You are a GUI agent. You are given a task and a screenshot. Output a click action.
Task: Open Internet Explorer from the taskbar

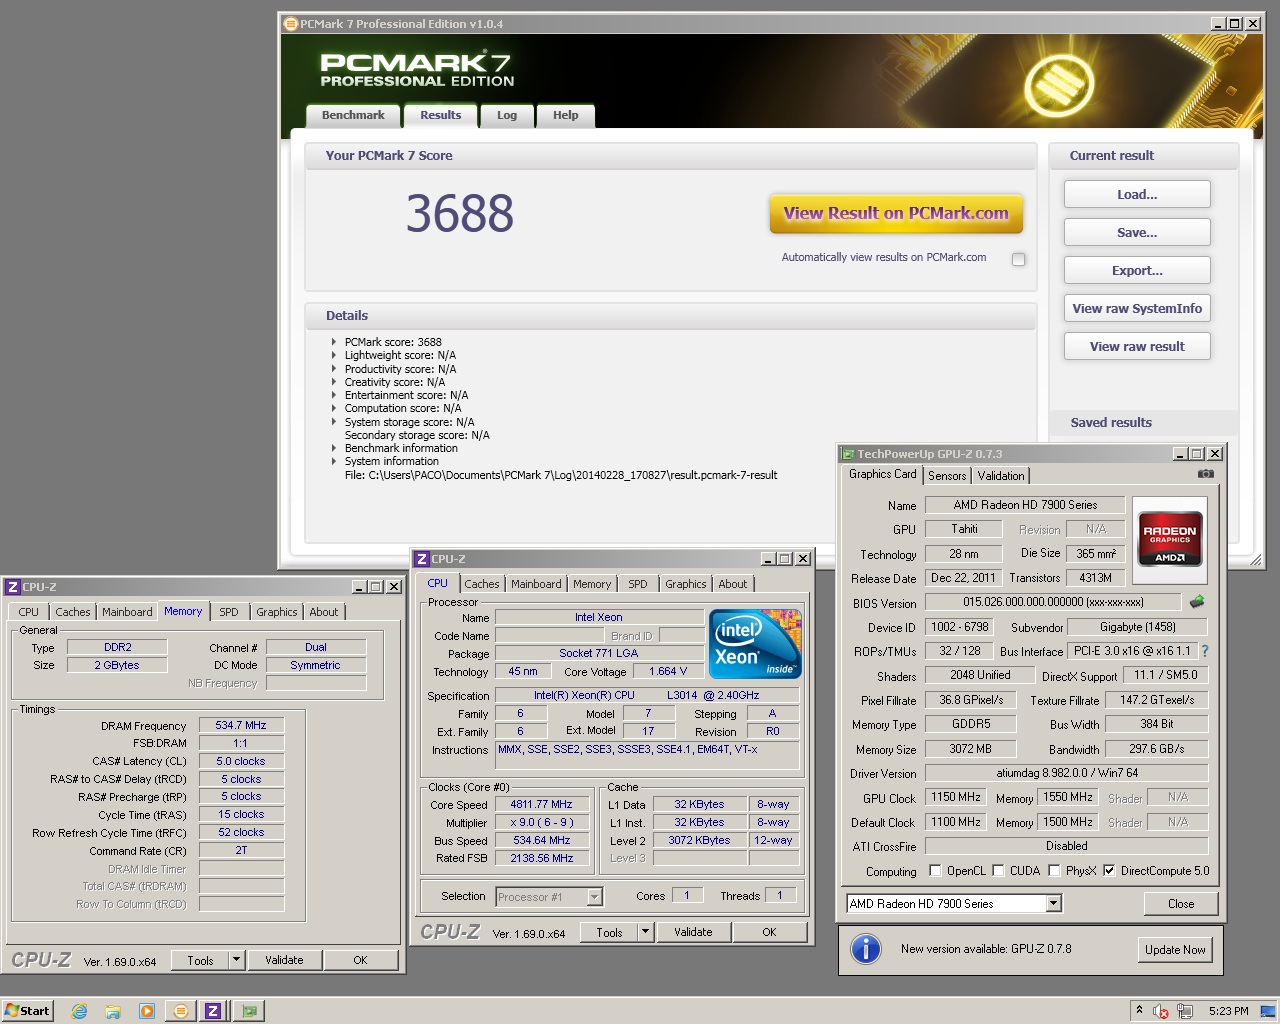click(79, 1011)
